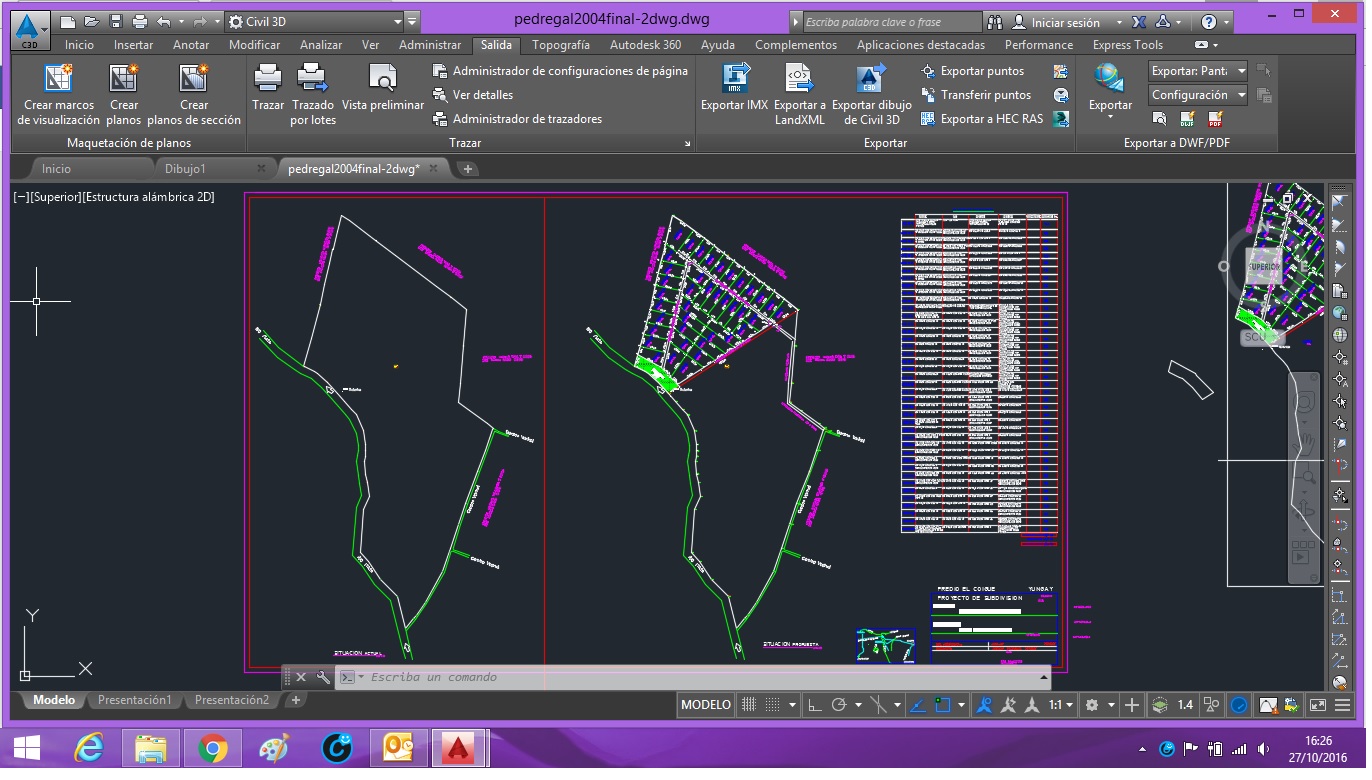Click Crear marcos de visualización
This screenshot has width=1372, height=780.
[x=59, y=95]
